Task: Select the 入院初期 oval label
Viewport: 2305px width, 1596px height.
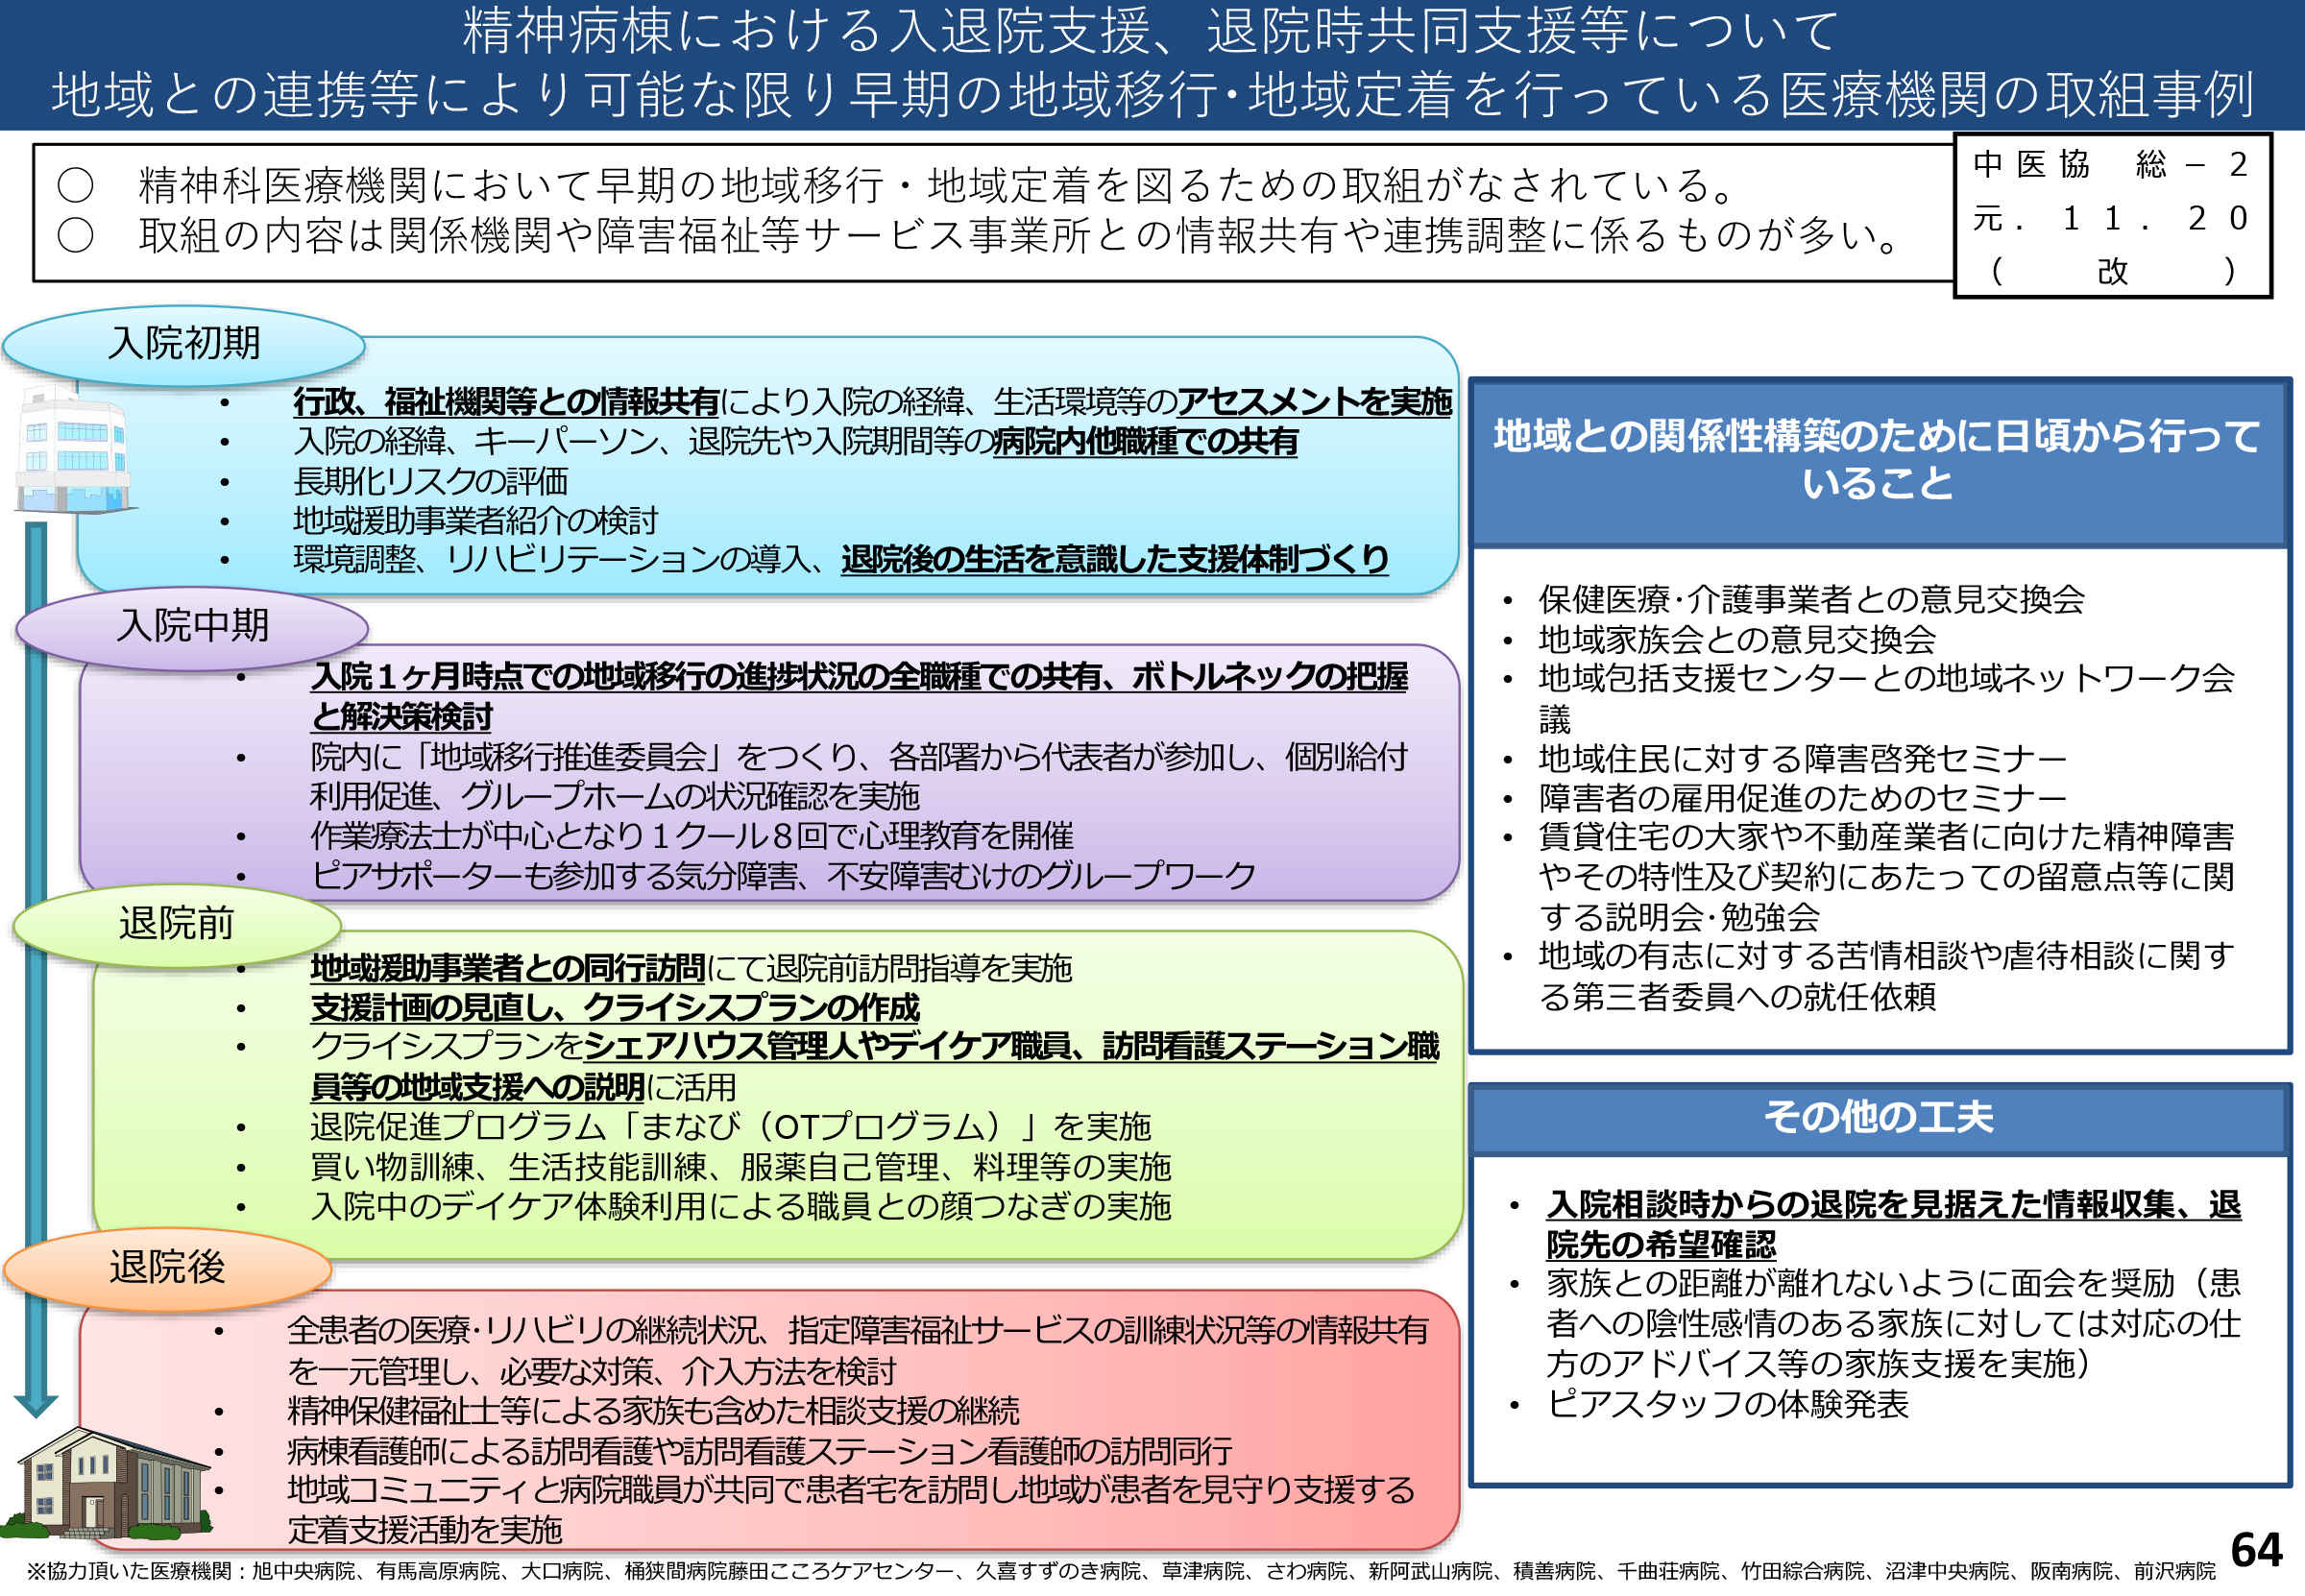Action: pos(184,344)
